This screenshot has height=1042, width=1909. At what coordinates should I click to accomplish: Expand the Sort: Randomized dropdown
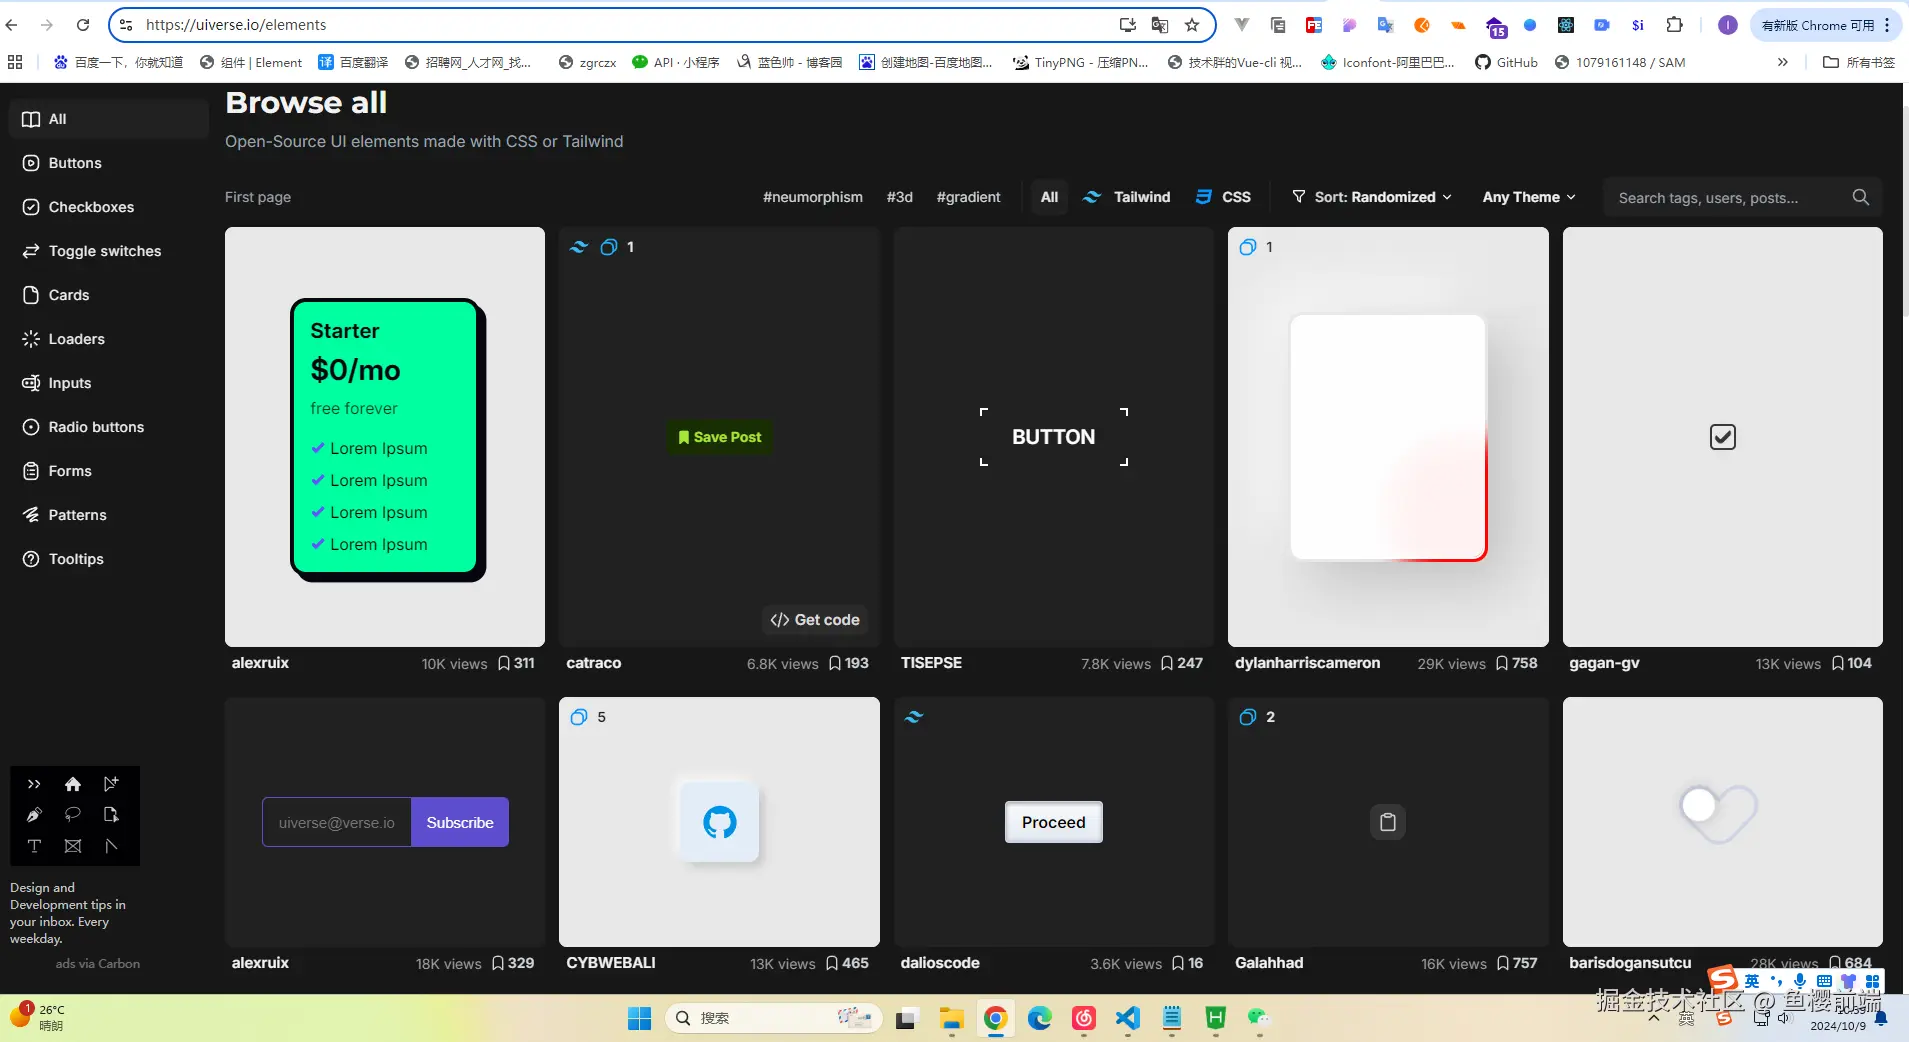(x=1371, y=197)
